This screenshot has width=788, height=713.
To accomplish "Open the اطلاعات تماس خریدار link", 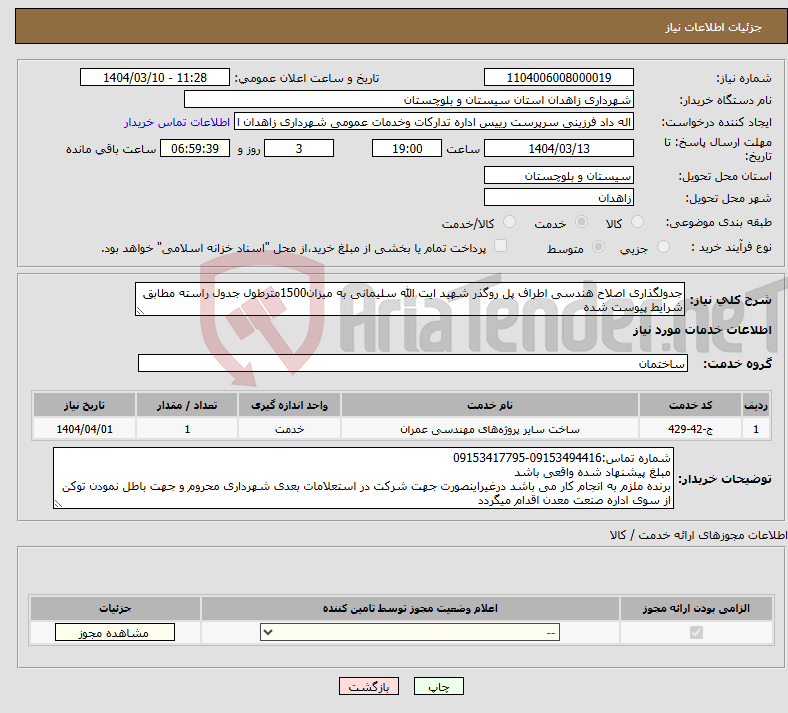I will [x=177, y=122].
